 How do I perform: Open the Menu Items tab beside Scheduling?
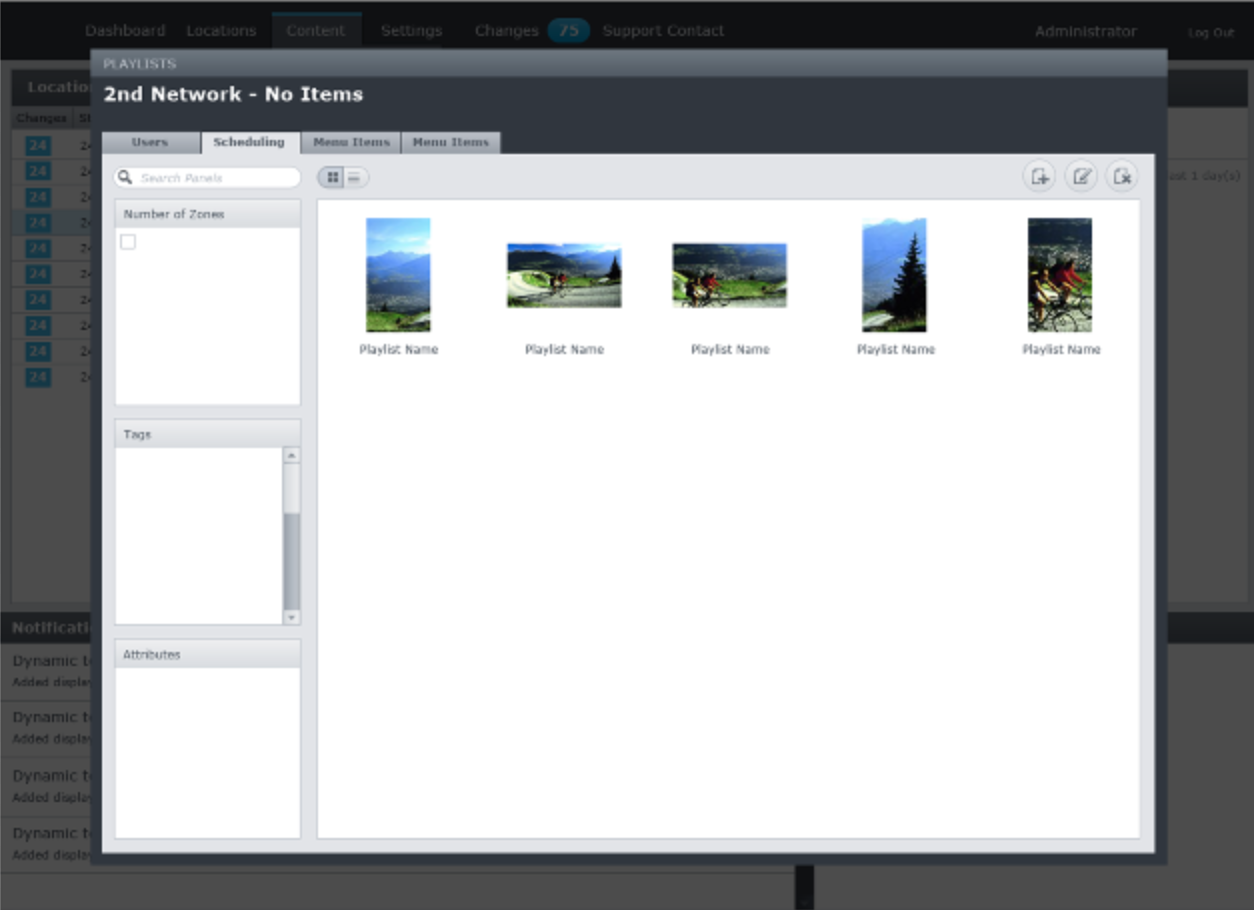point(351,142)
